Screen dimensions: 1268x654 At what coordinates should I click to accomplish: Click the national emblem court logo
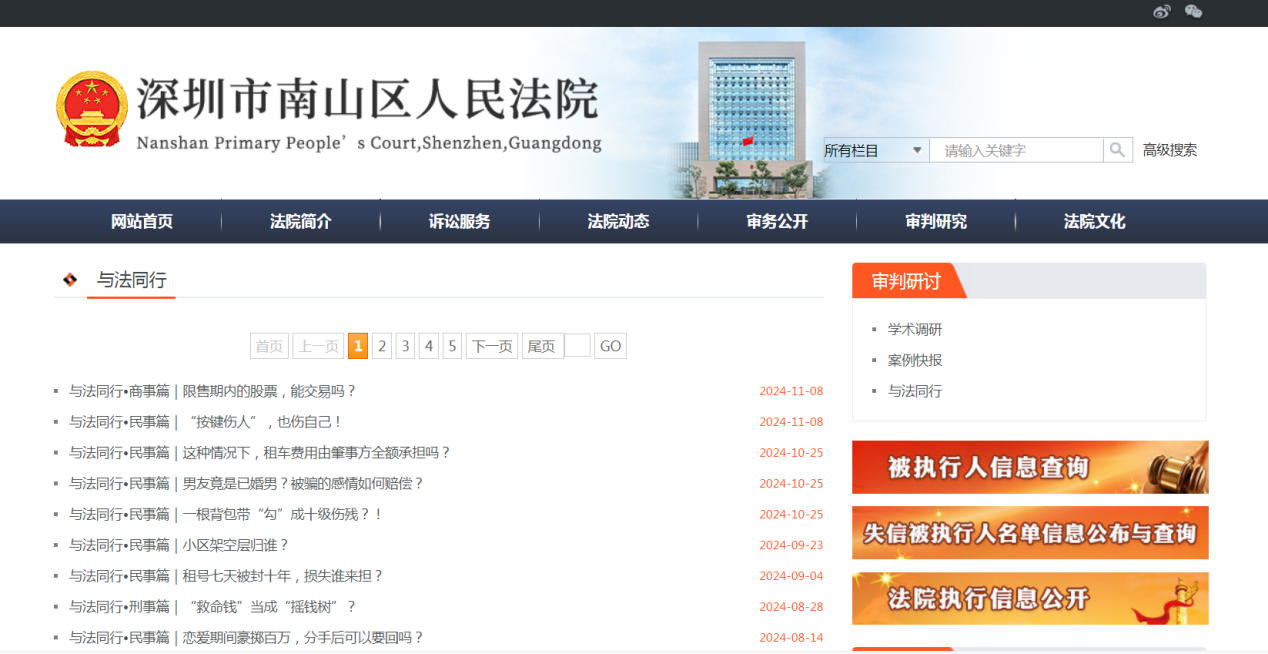coord(91,109)
